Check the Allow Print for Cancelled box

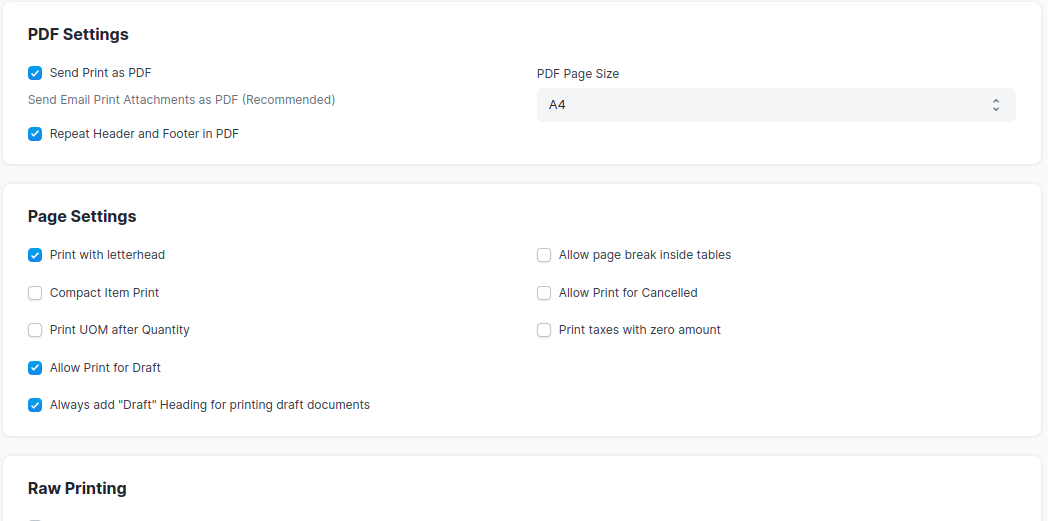[x=544, y=293]
